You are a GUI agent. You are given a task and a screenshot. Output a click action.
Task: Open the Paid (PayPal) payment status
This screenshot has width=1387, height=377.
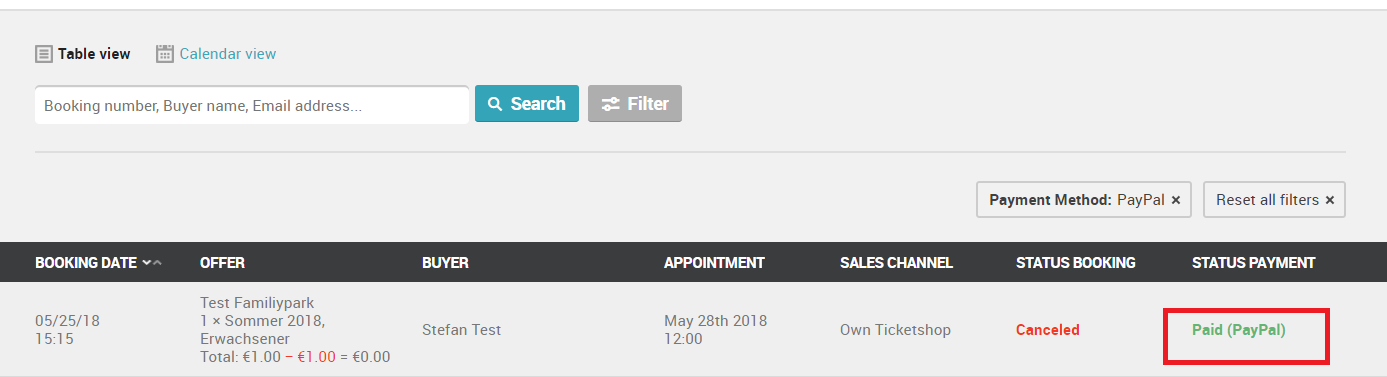tap(1239, 329)
